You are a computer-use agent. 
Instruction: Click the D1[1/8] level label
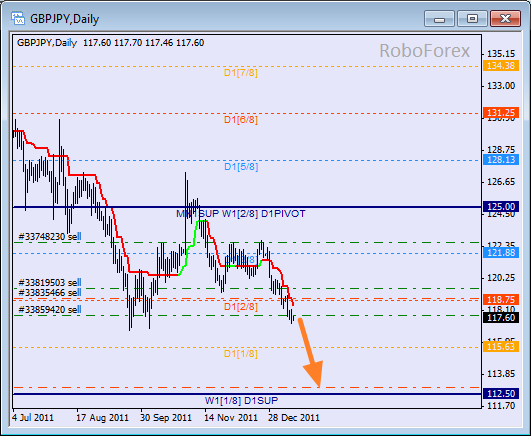(241, 354)
